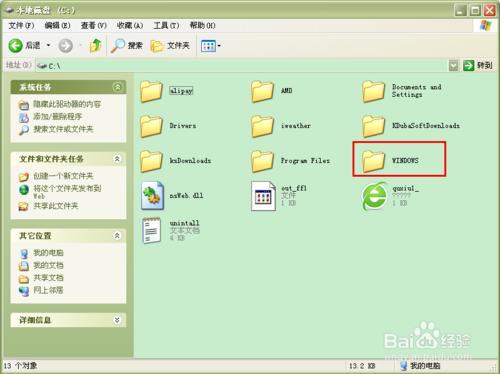Open the 编辑(E) menu
This screenshot has height=374, width=500.
[57, 26]
